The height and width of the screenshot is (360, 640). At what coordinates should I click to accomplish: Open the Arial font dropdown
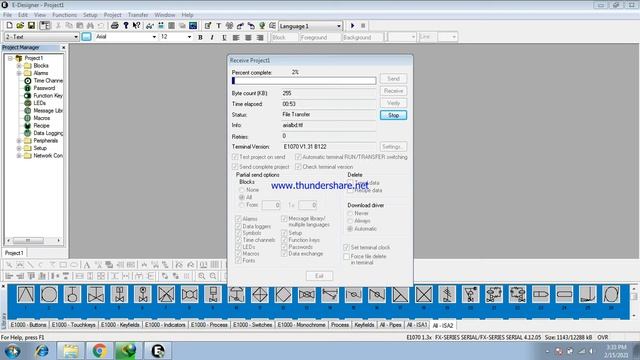point(154,37)
